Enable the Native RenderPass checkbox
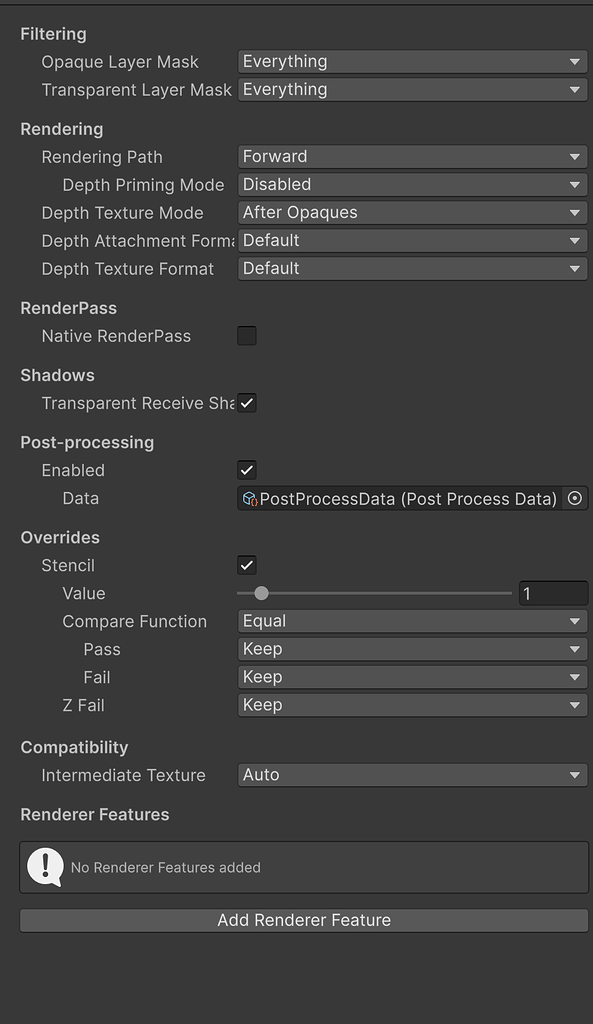593x1024 pixels. pos(246,336)
